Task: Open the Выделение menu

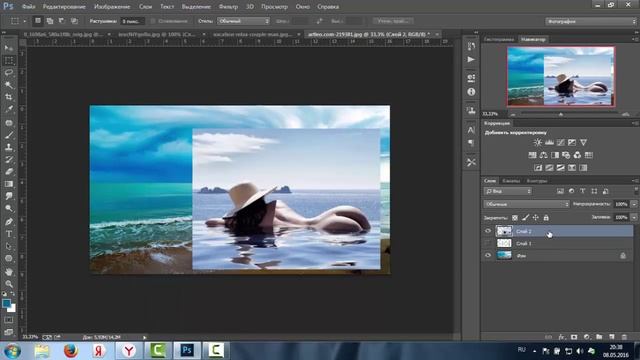Action: (196, 7)
